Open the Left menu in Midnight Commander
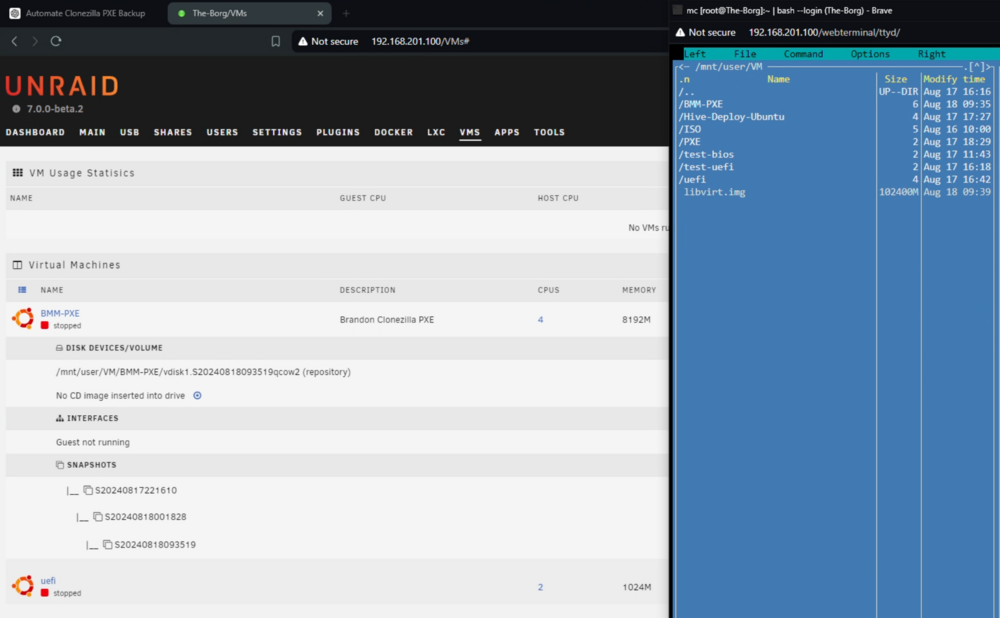 coord(695,54)
